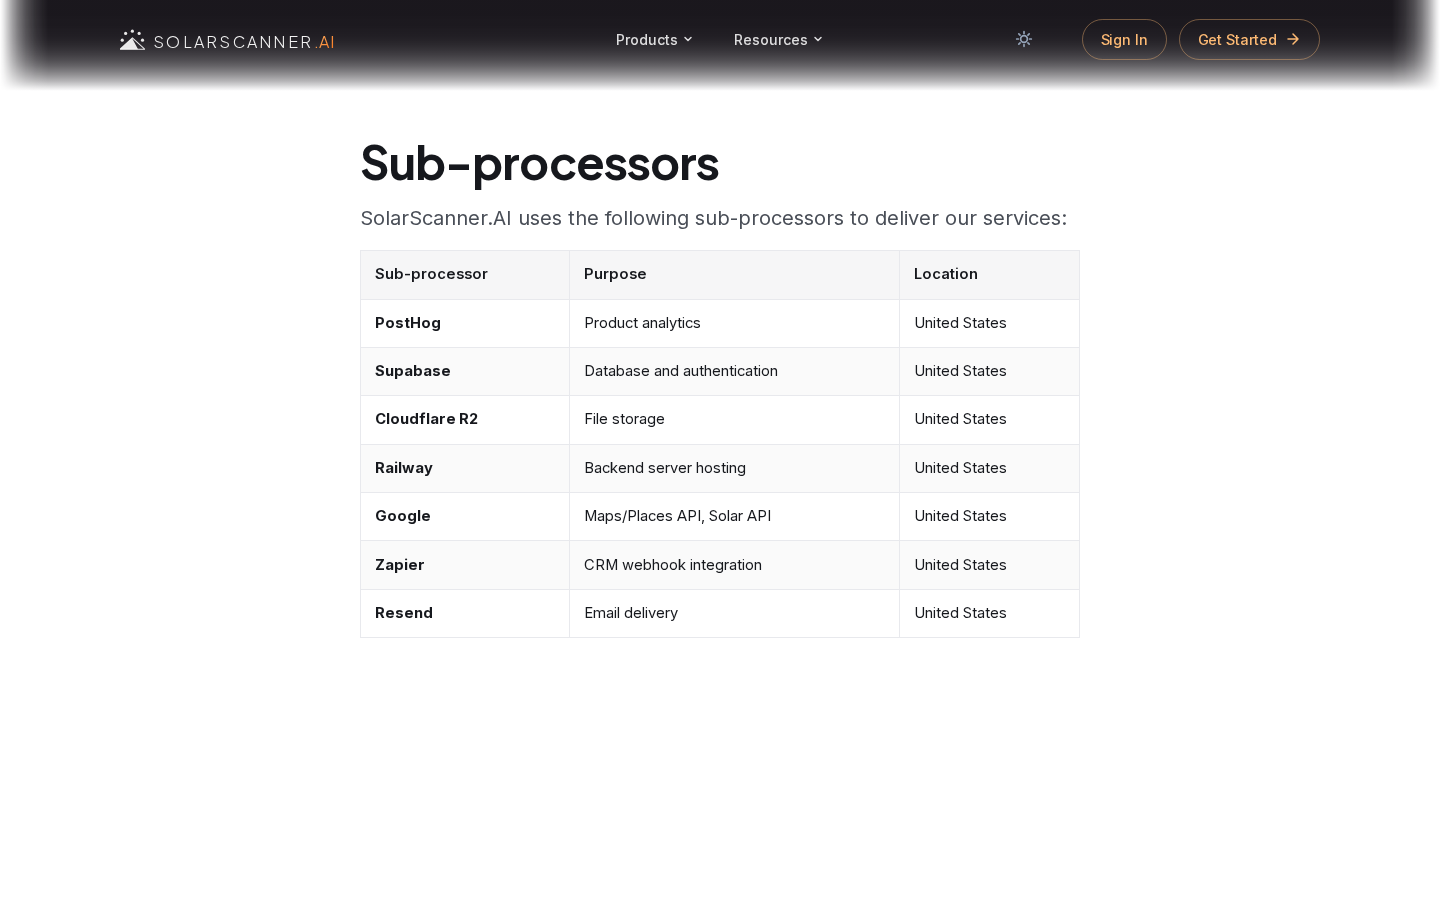
Task: Click the Email delivery cell
Action: click(x=735, y=614)
